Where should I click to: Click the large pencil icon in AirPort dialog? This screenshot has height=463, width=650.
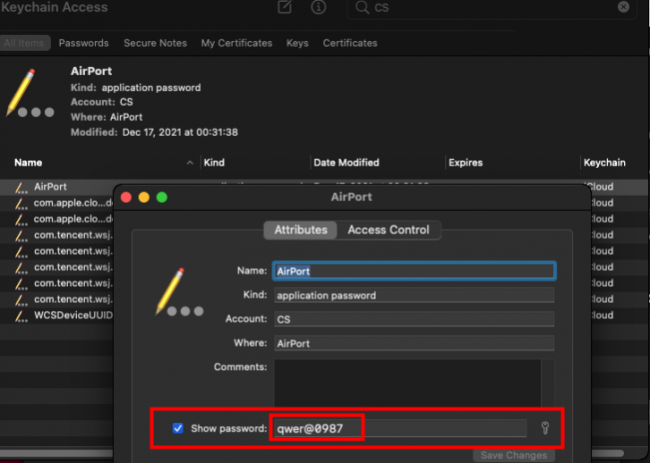pyautogui.click(x=179, y=292)
